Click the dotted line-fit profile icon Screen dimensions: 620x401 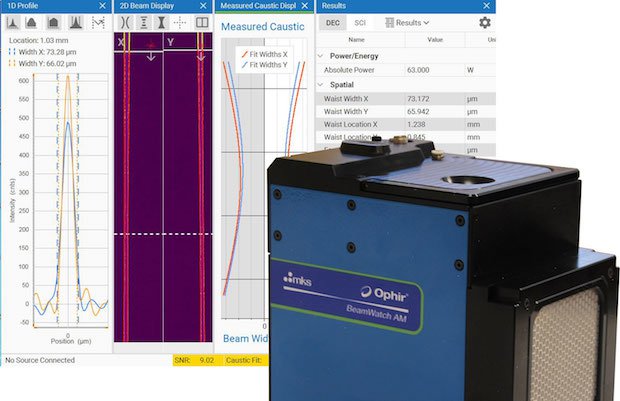click(98, 22)
